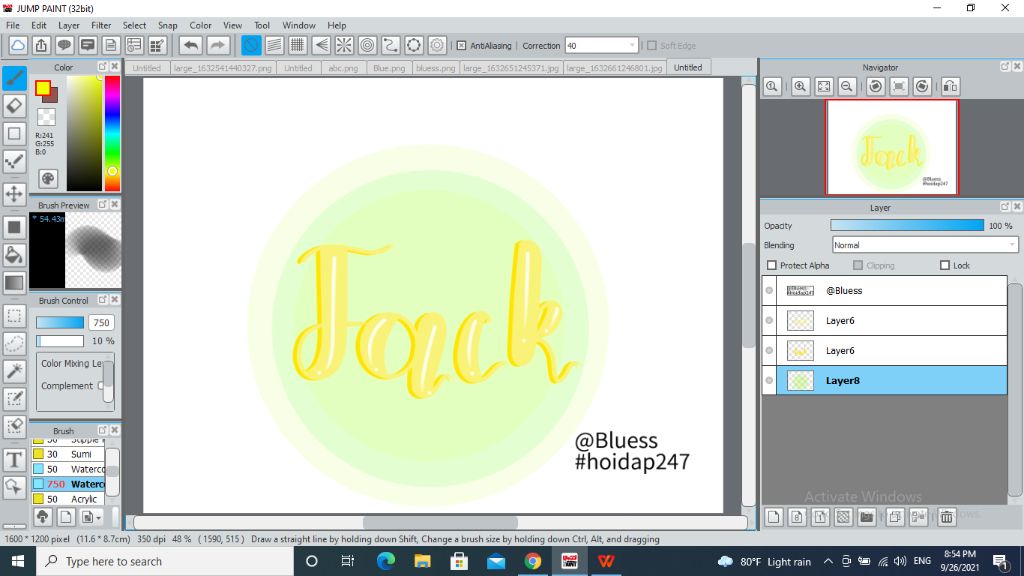Close the Brush Preview panel
The image size is (1024, 576).
click(115, 204)
